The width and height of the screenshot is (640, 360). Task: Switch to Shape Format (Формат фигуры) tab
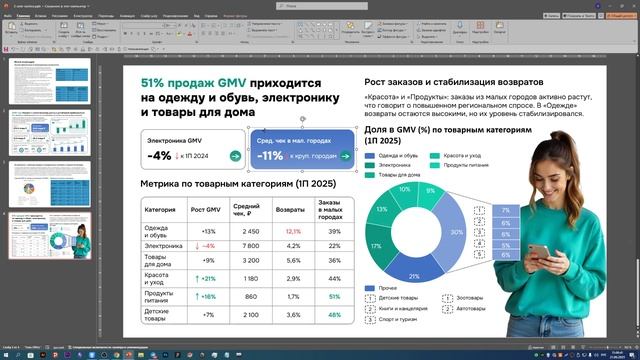[235, 16]
